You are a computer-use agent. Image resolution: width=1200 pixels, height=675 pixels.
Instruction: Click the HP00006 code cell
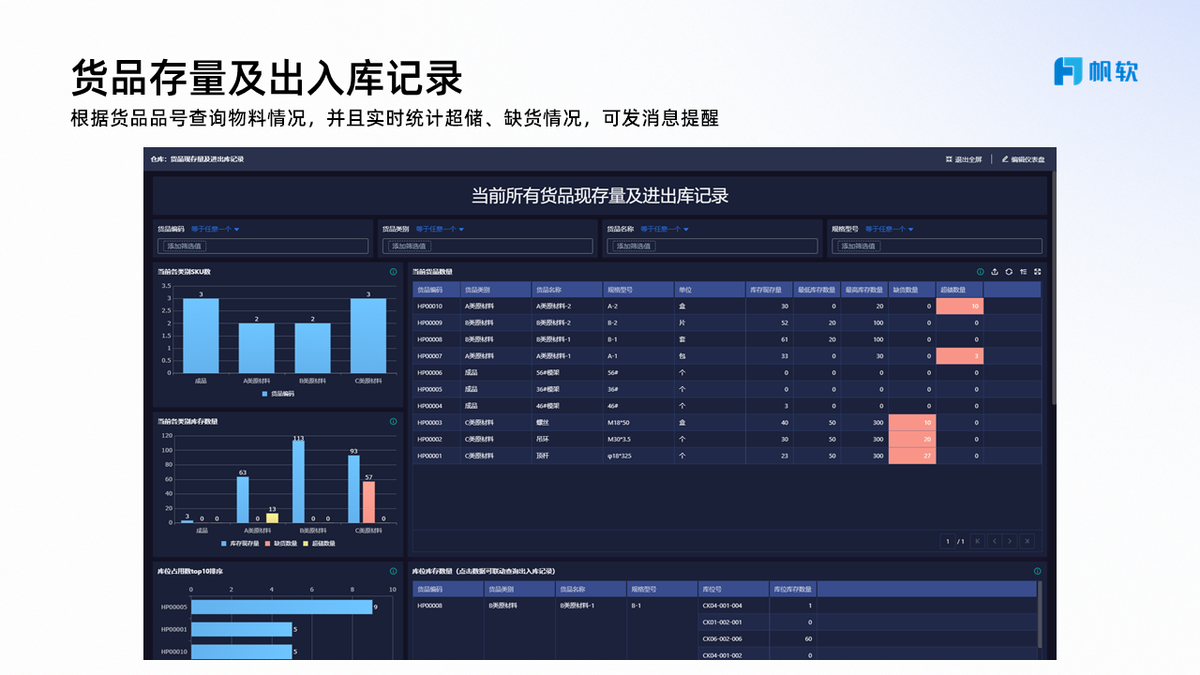click(x=436, y=372)
